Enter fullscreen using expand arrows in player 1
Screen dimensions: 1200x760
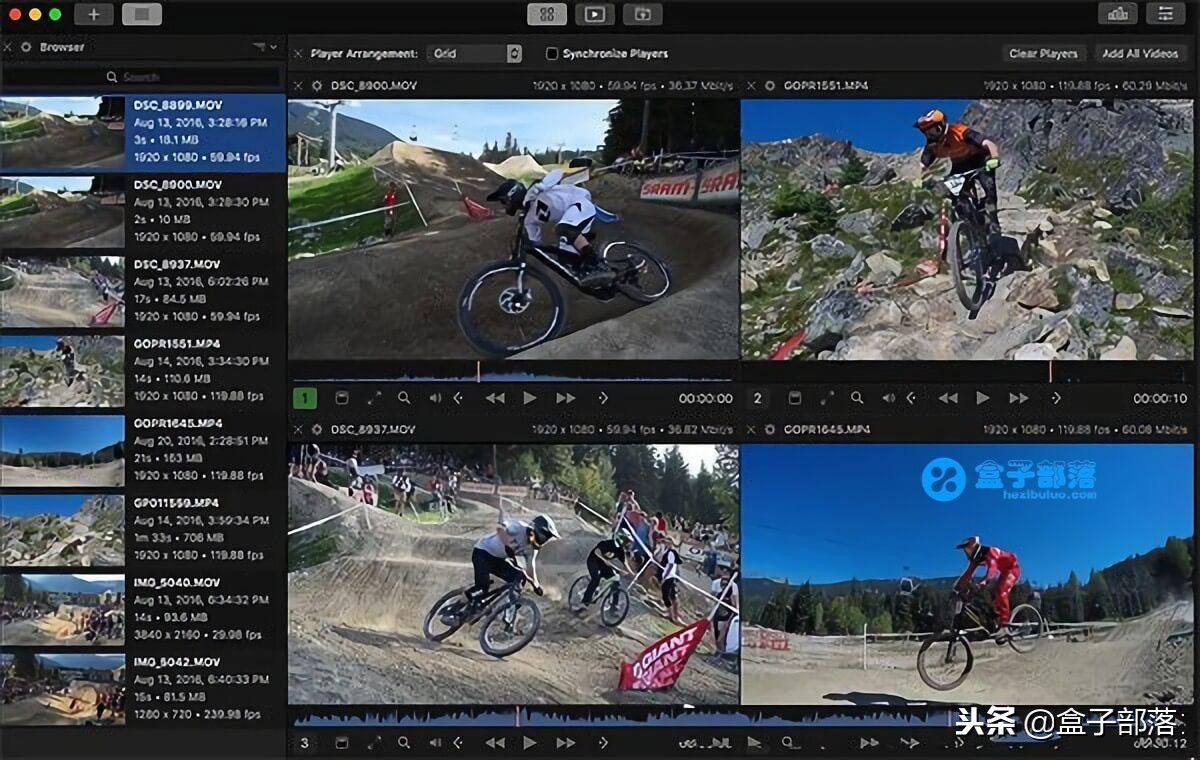pos(374,398)
